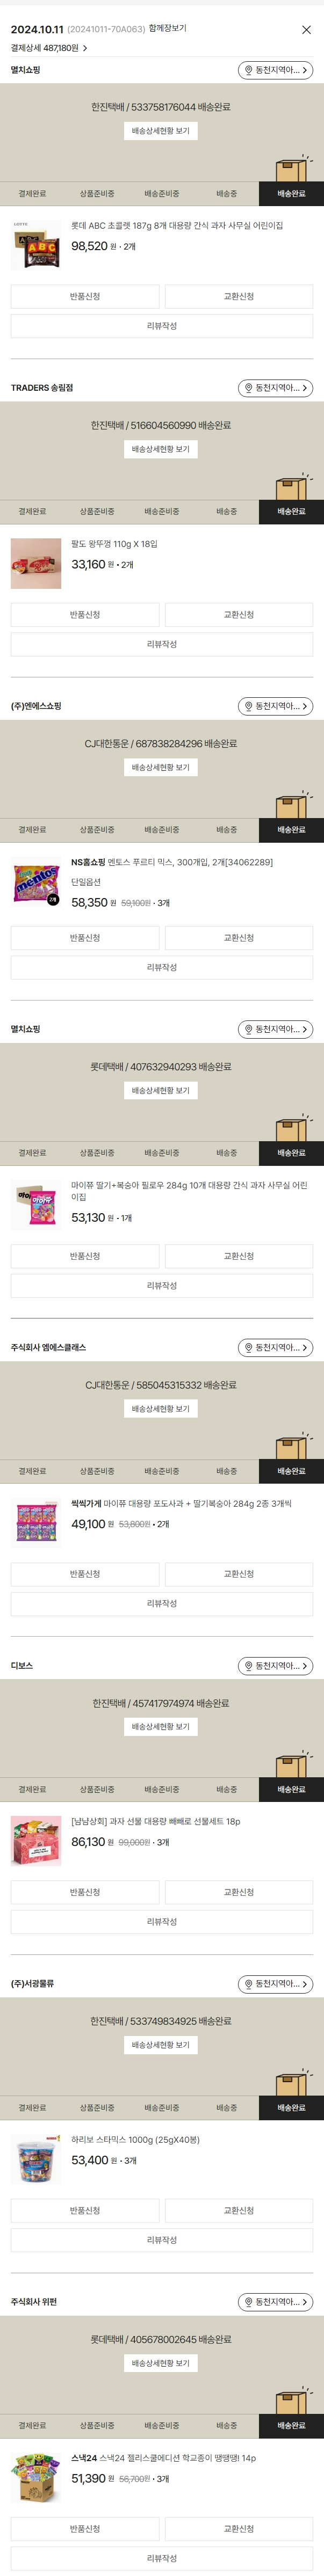Image resolution: width=324 pixels, height=2576 pixels.
Task: Open 동천지역아... dropdown for TRADERS 송림점
Action: point(275,388)
